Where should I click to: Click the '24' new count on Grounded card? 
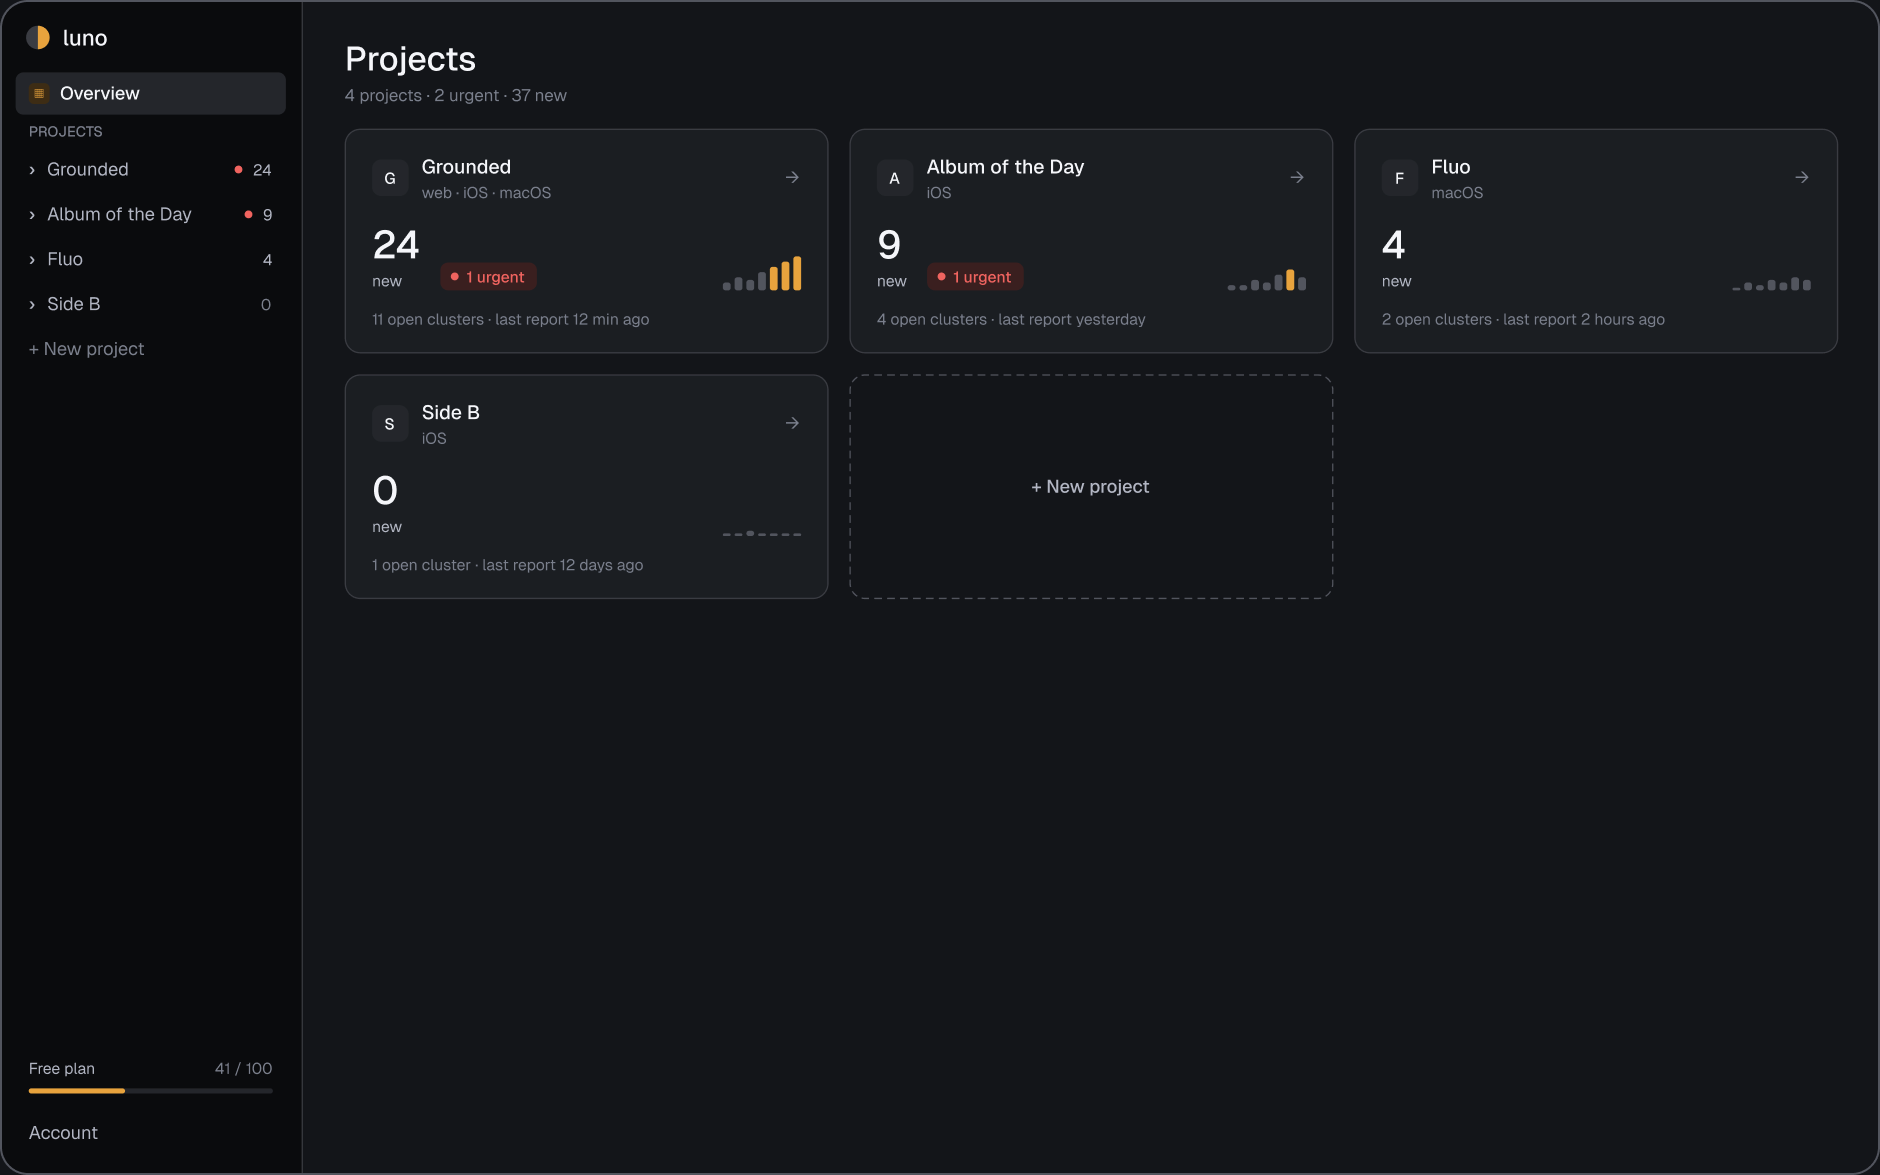point(396,245)
